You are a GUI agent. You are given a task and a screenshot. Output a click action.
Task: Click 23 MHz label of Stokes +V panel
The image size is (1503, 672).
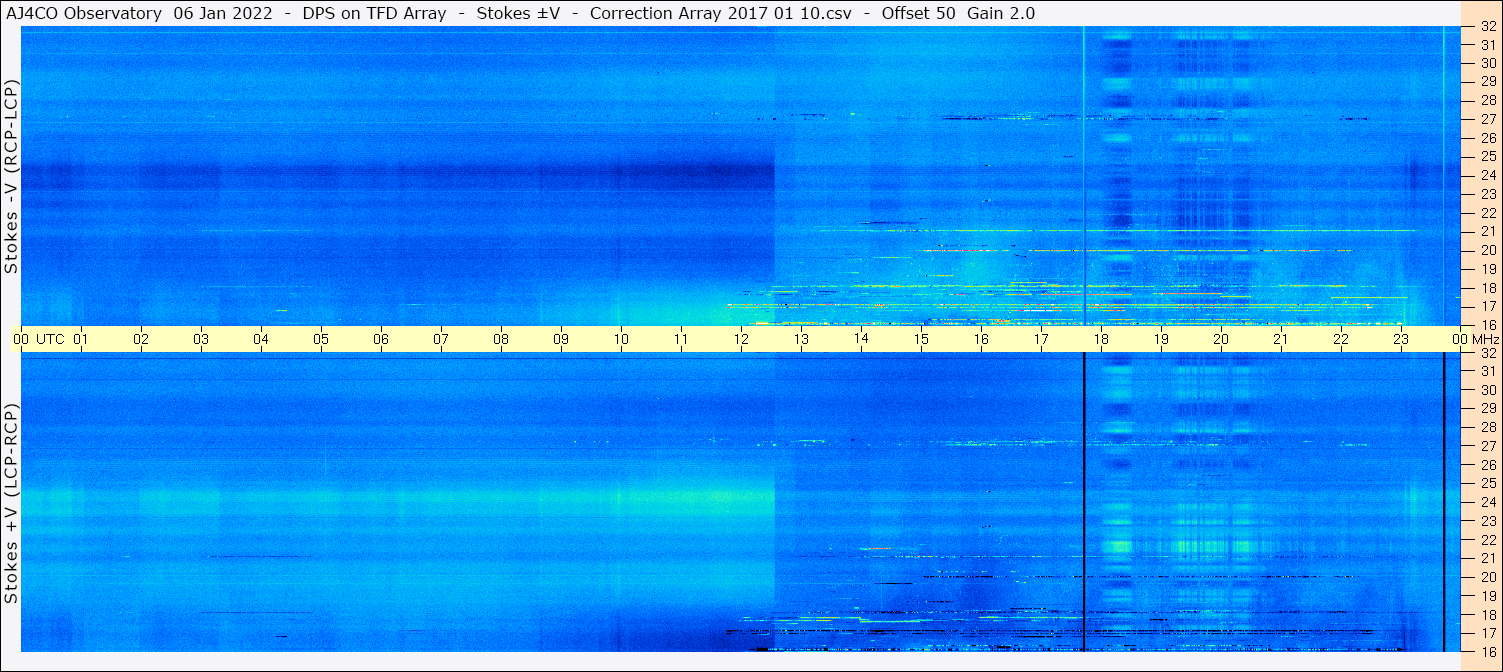click(1488, 521)
